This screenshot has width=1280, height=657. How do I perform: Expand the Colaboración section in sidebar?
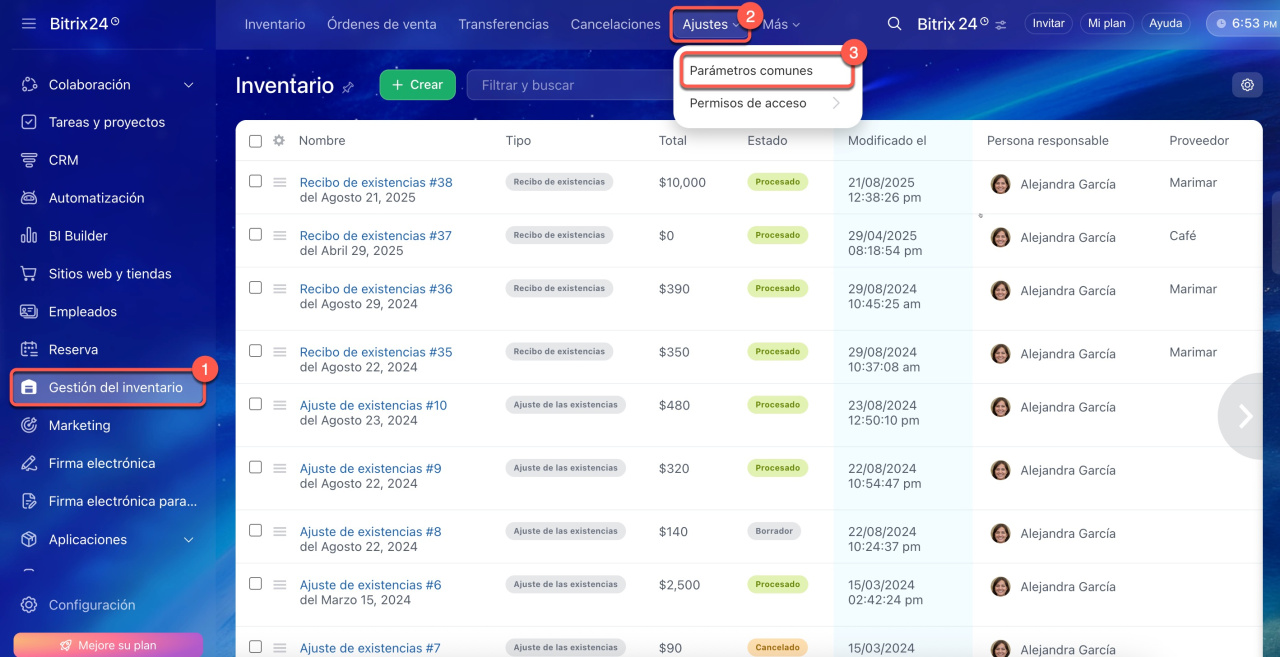189,85
